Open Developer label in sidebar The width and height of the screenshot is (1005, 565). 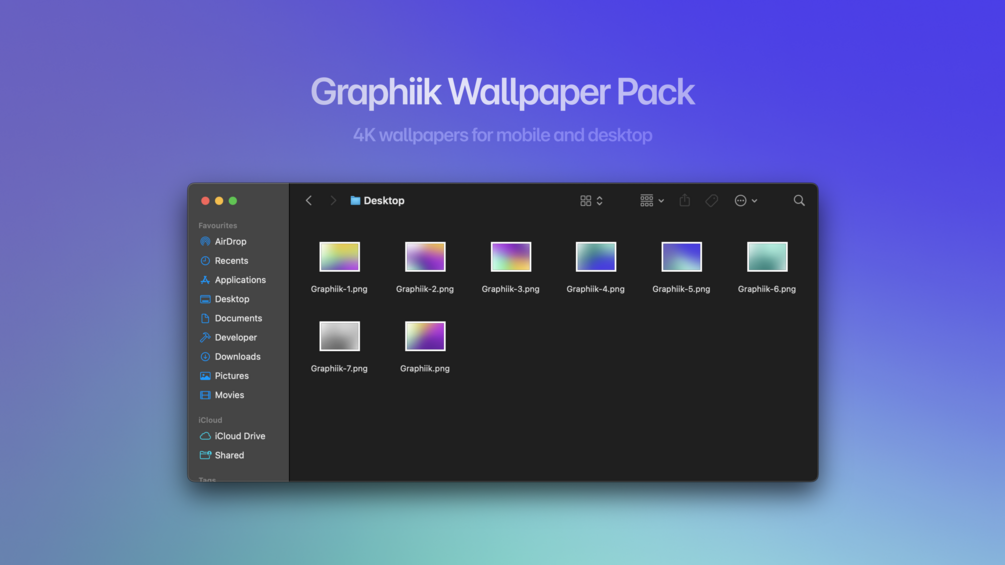click(236, 338)
